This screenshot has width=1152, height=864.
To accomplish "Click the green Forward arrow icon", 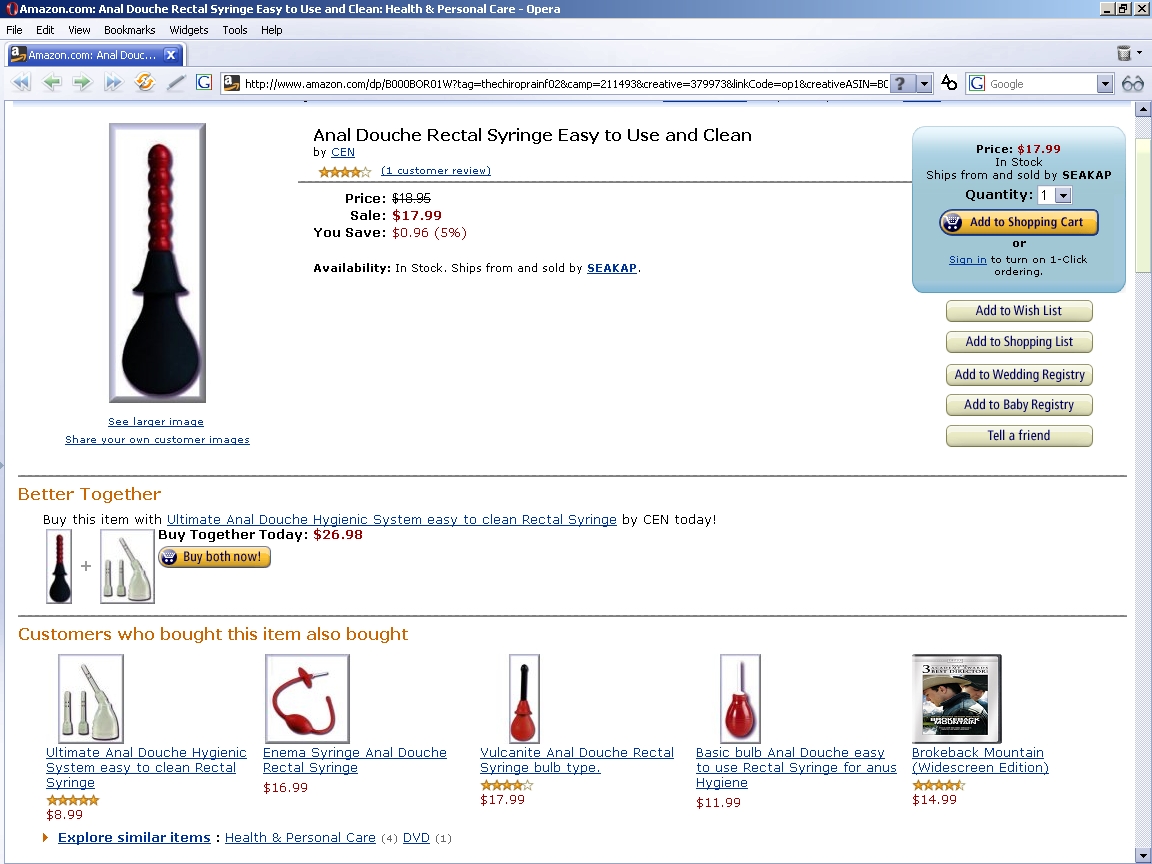I will click(x=82, y=83).
